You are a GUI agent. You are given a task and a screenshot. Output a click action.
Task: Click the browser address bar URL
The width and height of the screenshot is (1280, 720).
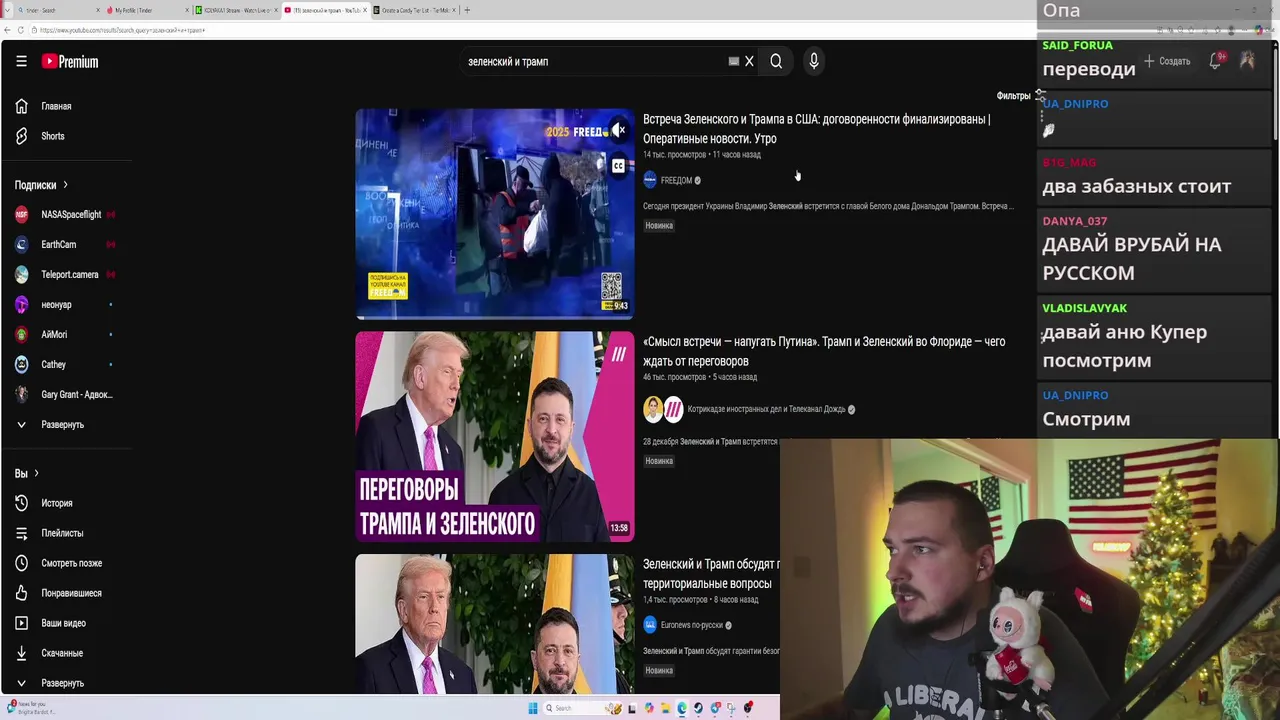pyautogui.click(x=122, y=30)
